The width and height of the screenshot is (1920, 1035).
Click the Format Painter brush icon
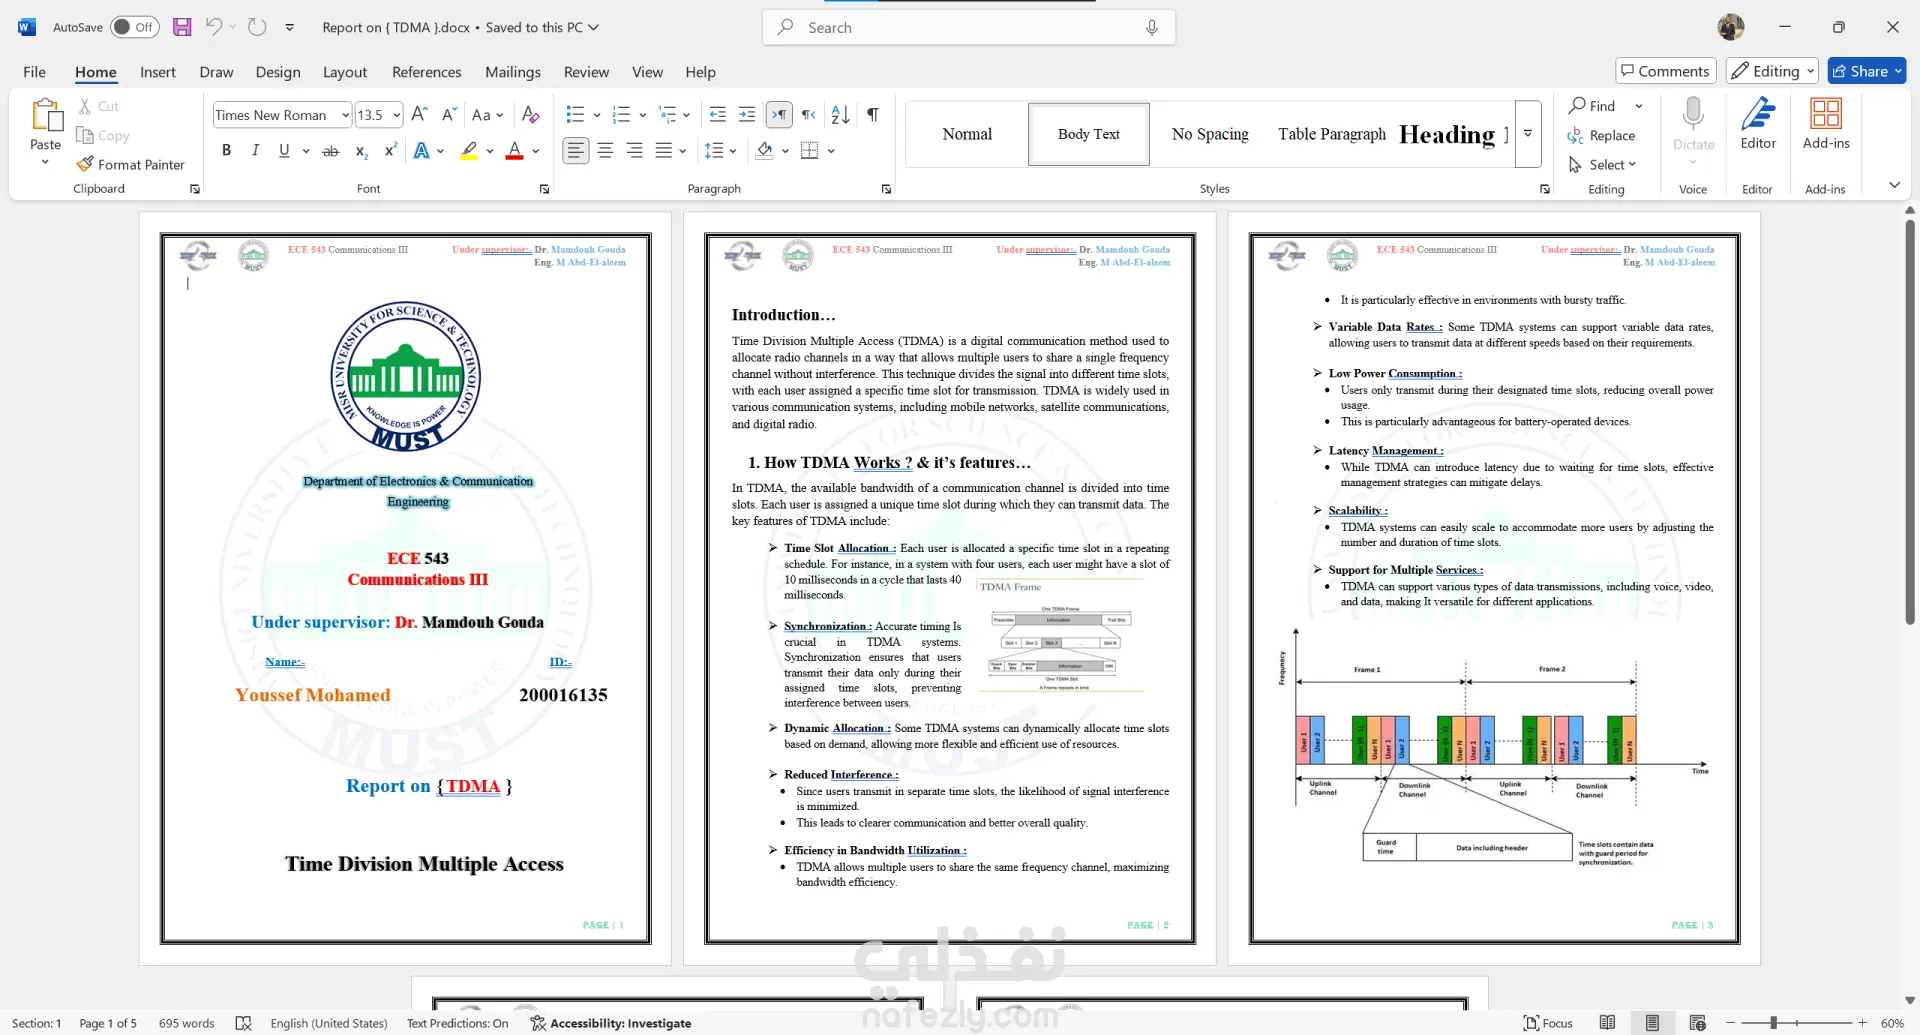click(x=86, y=164)
